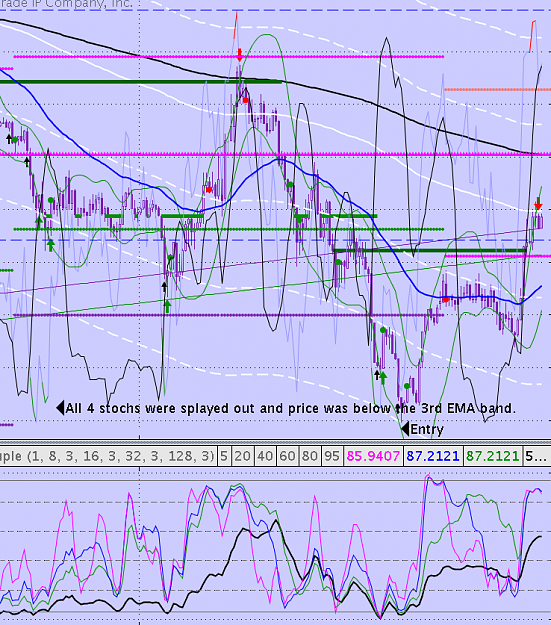
Task: Select the "40" level box in indicator bar
Action: coord(265,456)
